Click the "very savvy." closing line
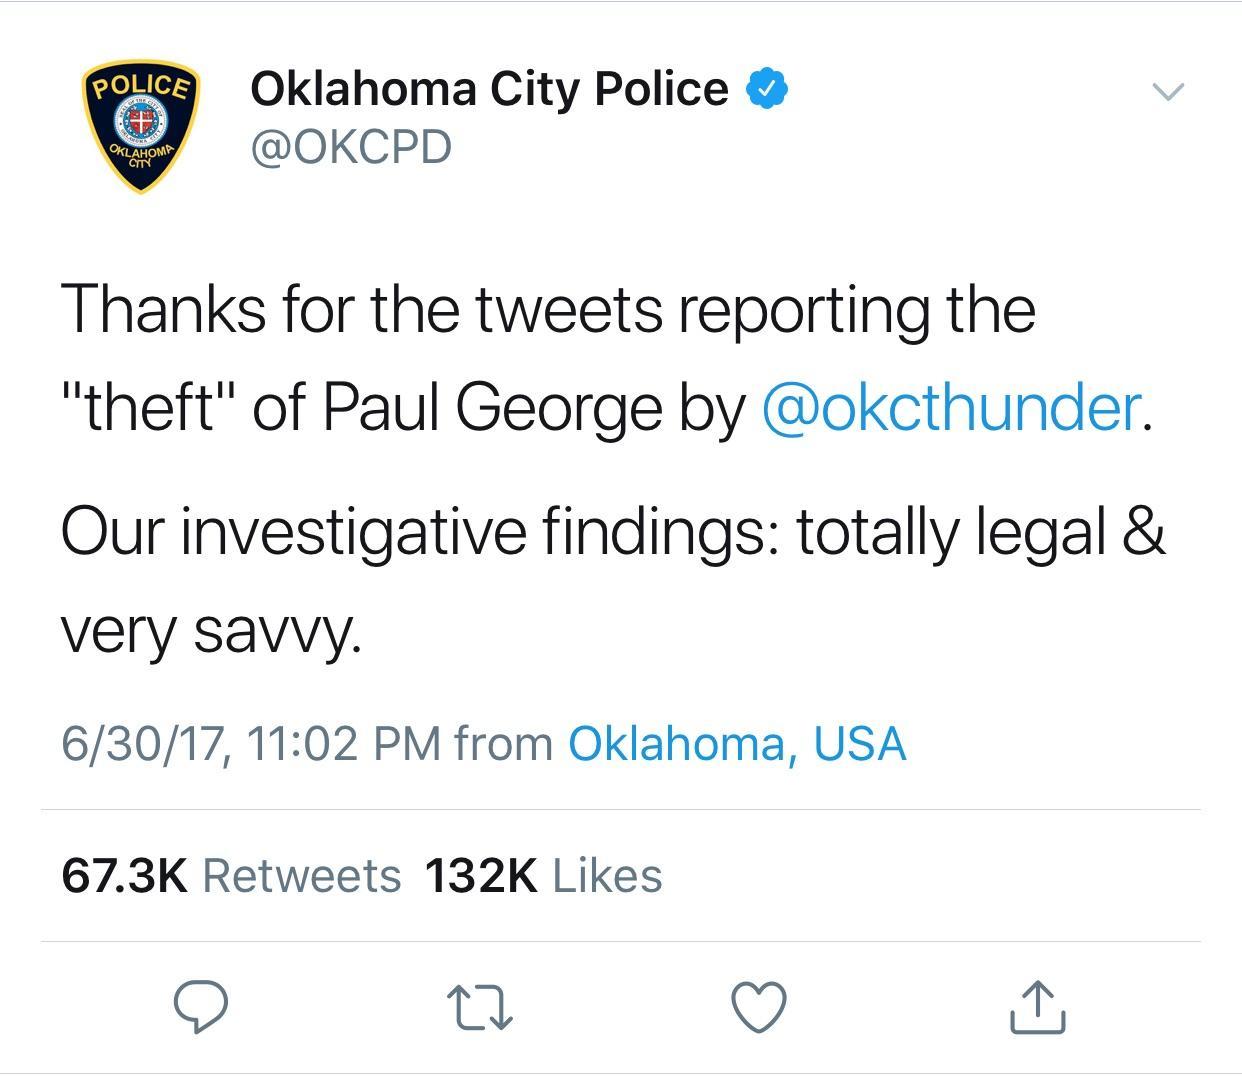Image resolution: width=1242 pixels, height=1077 pixels. coord(210,631)
